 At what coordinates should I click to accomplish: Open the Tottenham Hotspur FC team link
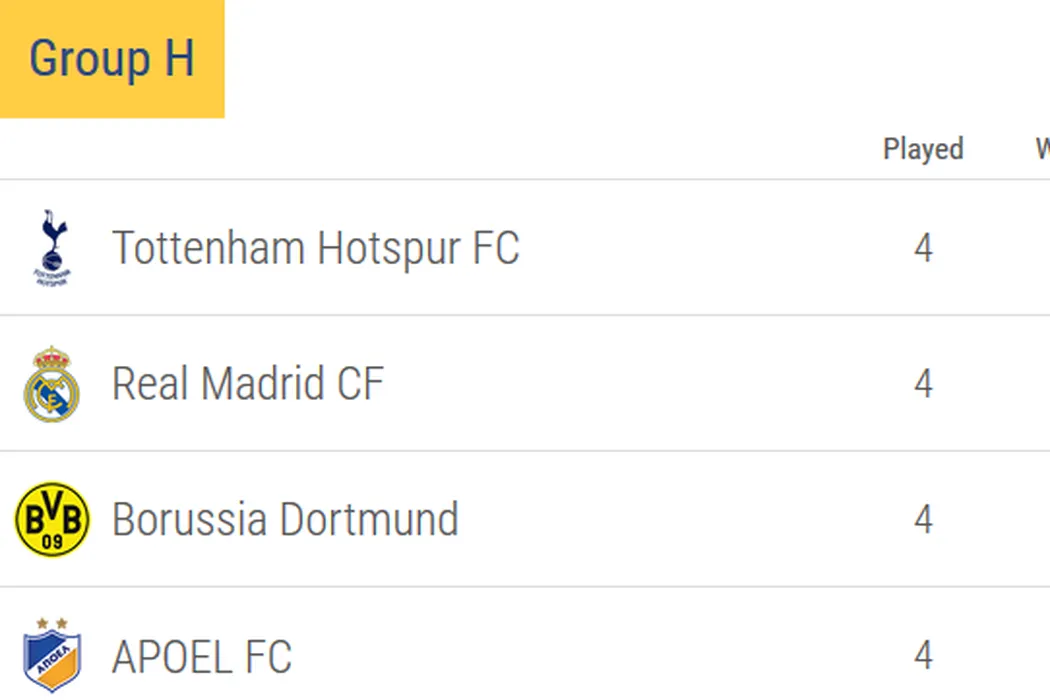[315, 248]
